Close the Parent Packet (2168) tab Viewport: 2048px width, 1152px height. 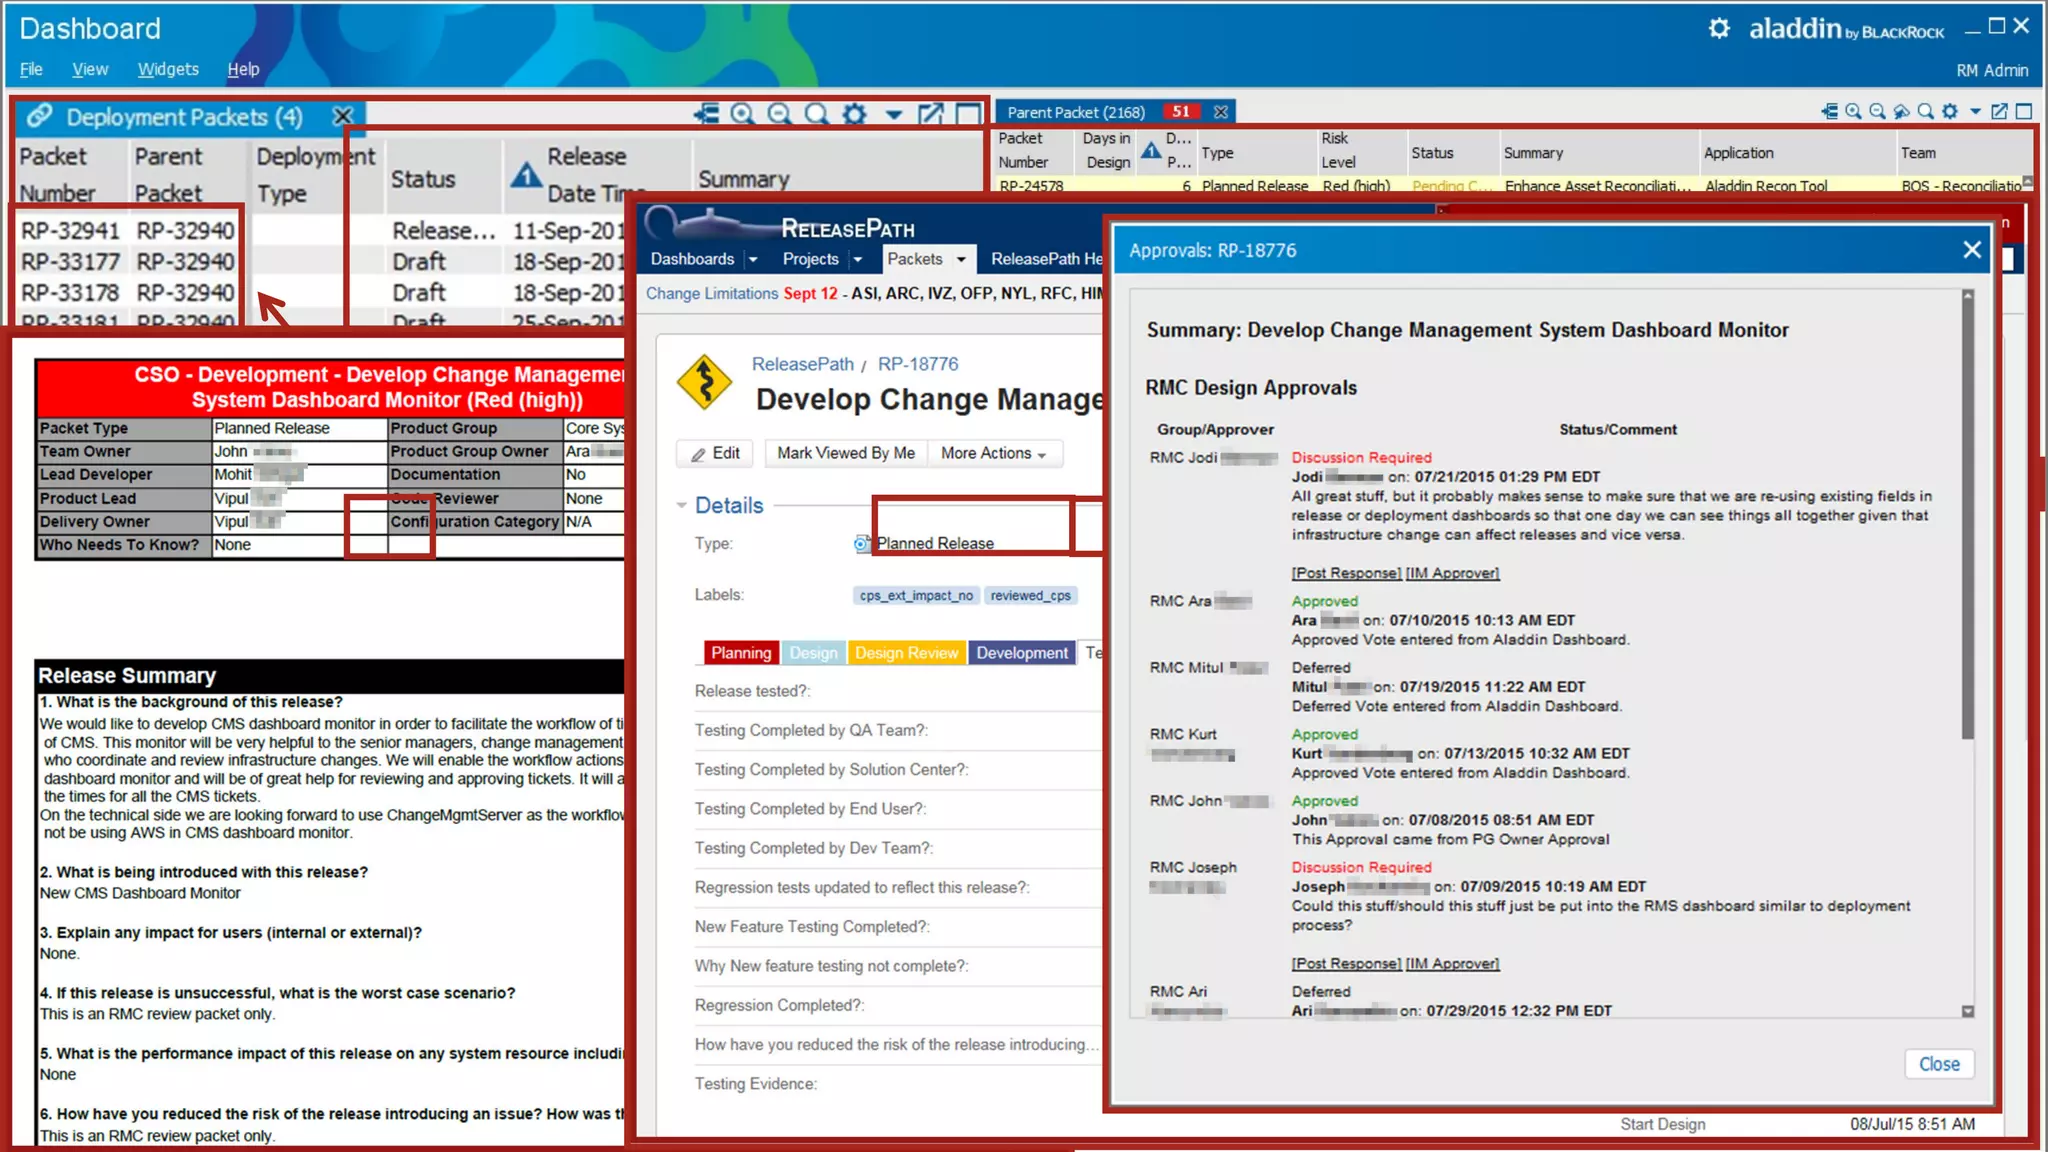point(1221,112)
